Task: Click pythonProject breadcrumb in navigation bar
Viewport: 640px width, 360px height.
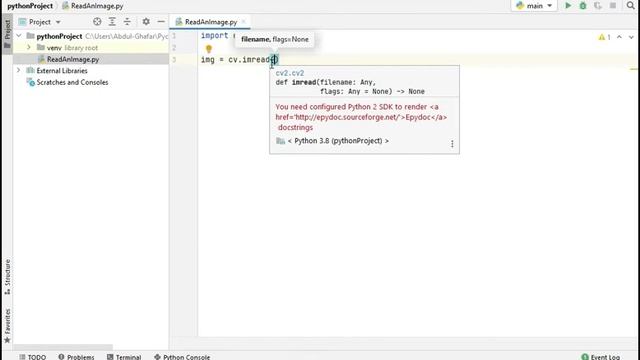Action: tap(30, 6)
